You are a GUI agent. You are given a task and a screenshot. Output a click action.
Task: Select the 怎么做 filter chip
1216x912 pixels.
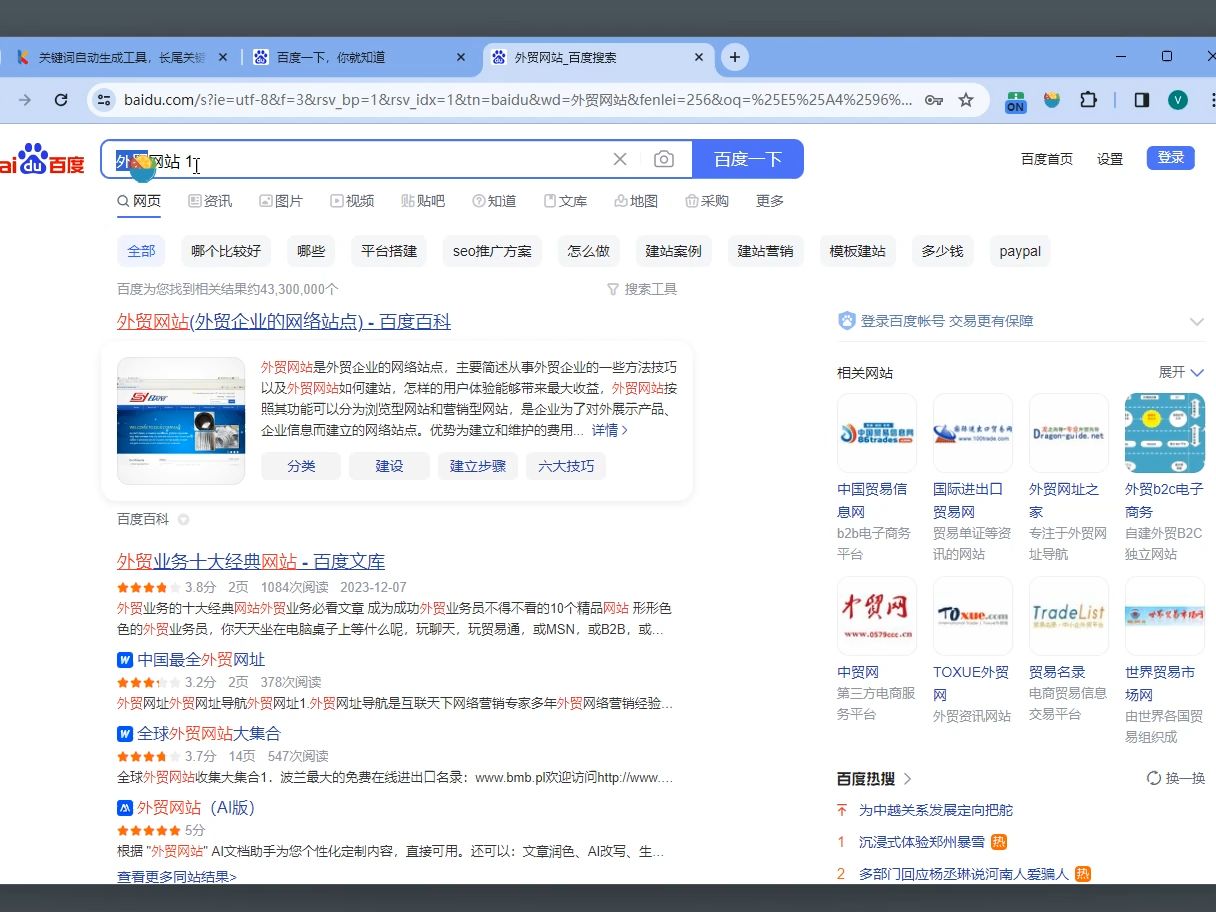pos(589,251)
